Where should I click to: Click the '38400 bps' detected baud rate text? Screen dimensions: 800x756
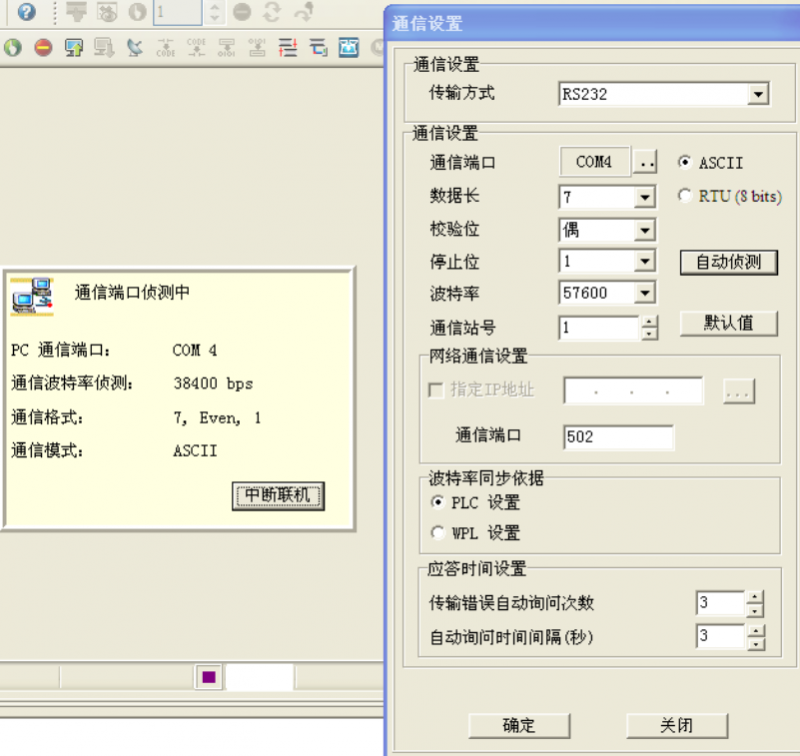coord(213,384)
